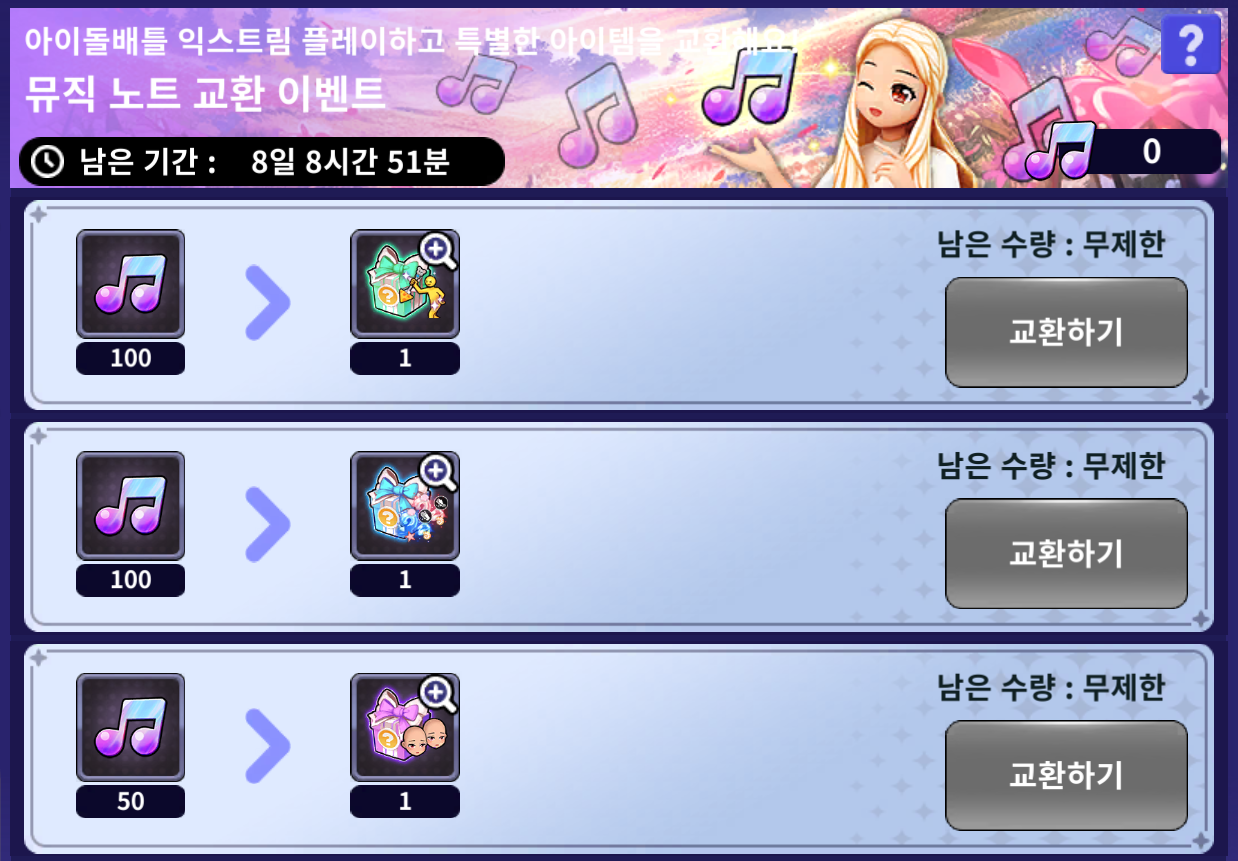Click 교환하기 button for purple gift box
Viewport: 1238px width, 861px height.
pyautogui.click(x=1066, y=776)
